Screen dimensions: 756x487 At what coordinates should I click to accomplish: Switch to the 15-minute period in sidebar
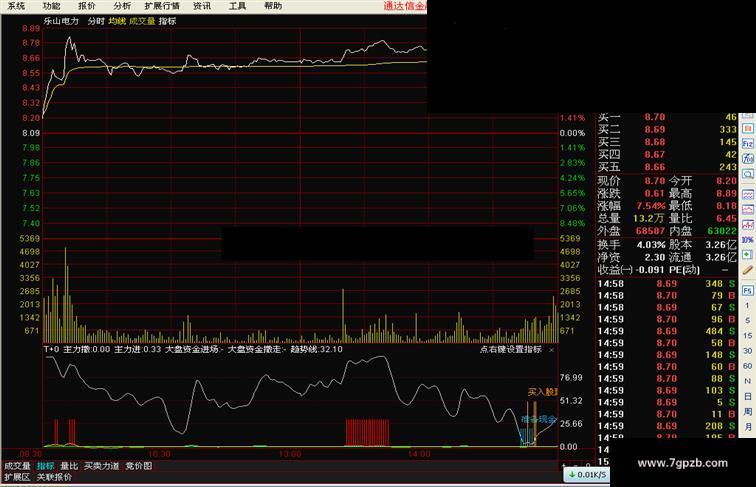(x=747, y=336)
